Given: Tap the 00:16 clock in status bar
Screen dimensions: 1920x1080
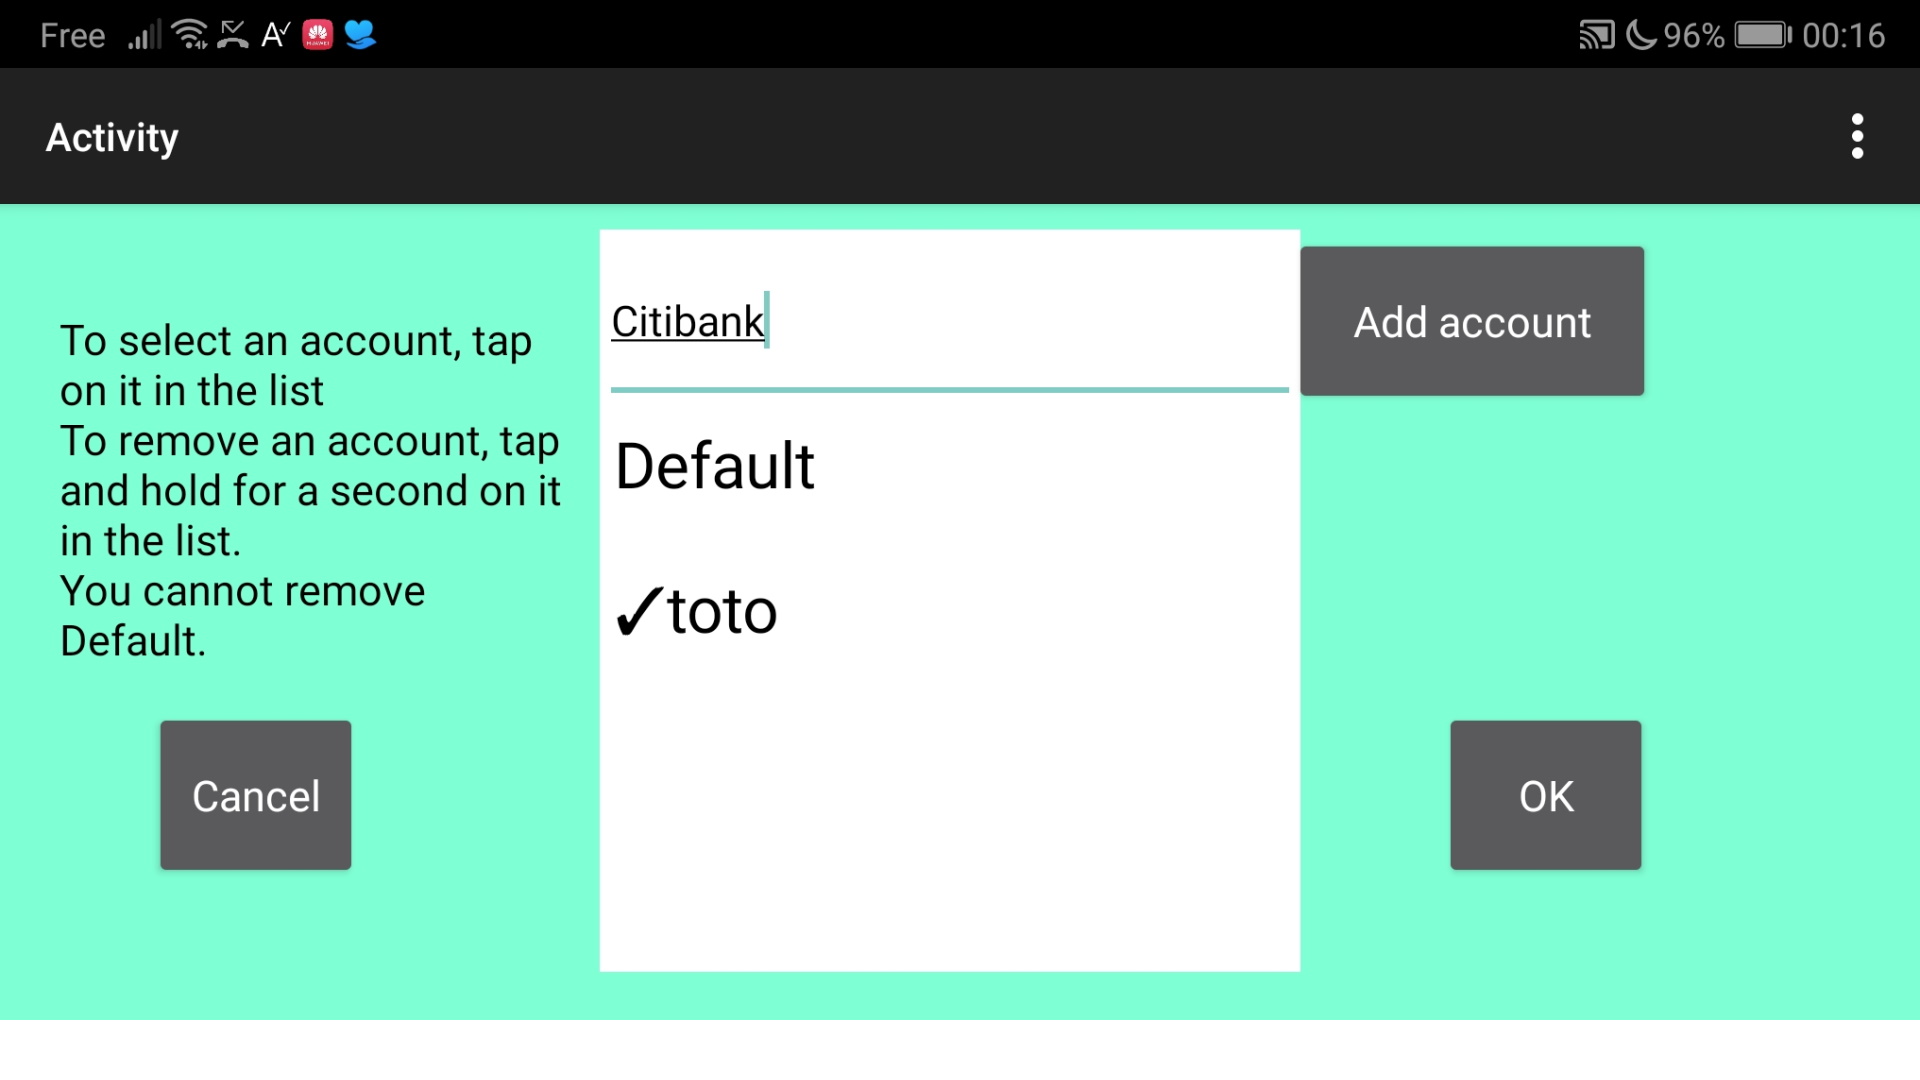Looking at the screenshot, I should click(1843, 36).
